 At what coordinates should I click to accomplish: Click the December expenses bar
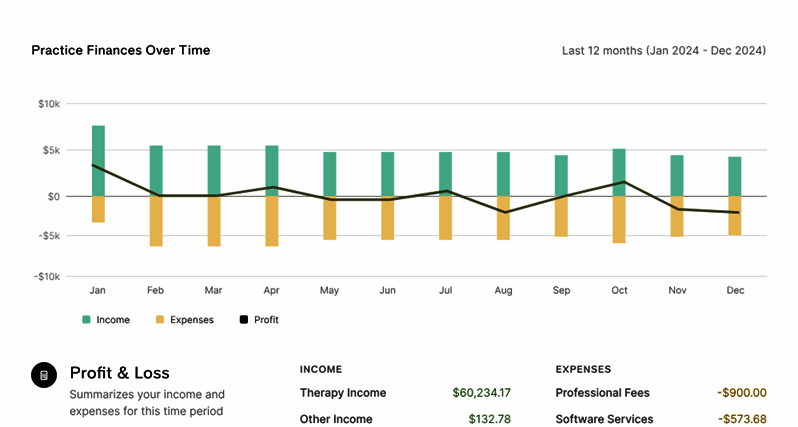point(735,216)
